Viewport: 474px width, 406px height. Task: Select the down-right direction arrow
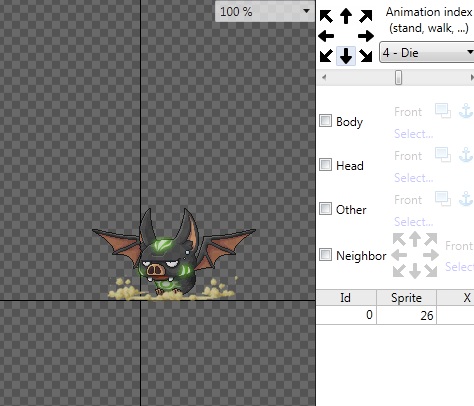366,56
